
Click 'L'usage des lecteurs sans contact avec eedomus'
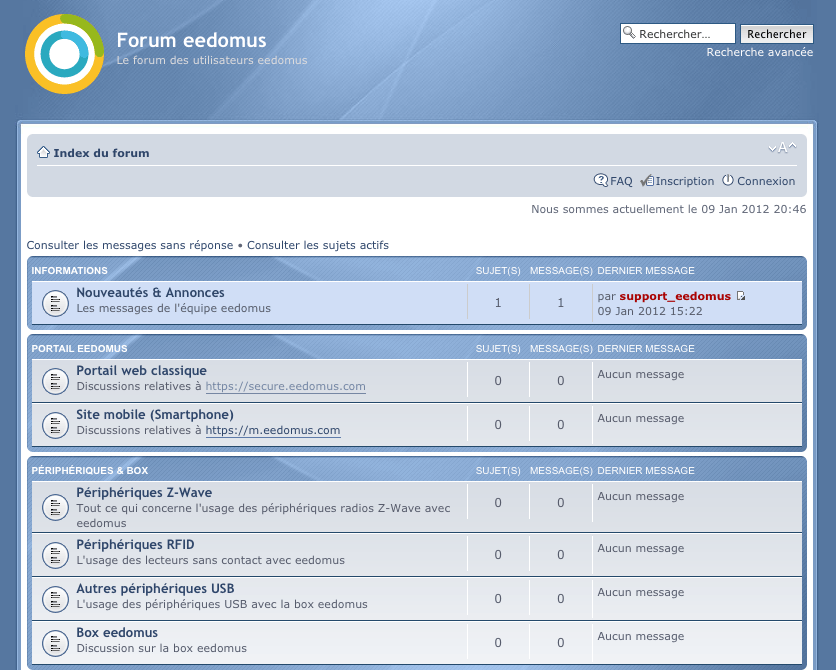pos(211,560)
